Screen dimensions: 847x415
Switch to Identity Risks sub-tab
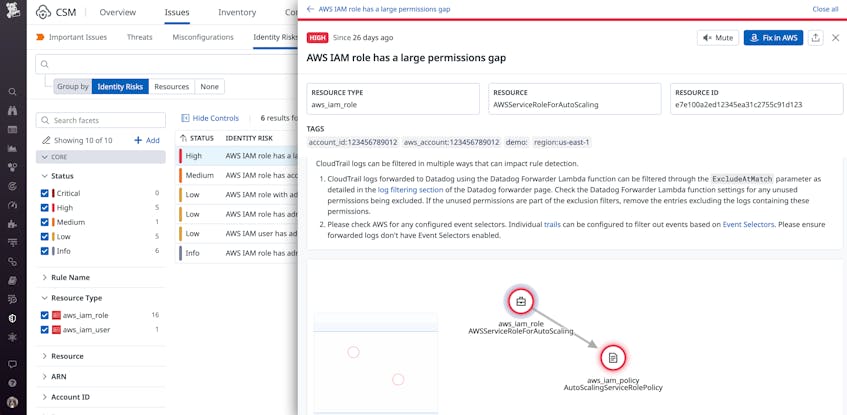[x=275, y=37]
